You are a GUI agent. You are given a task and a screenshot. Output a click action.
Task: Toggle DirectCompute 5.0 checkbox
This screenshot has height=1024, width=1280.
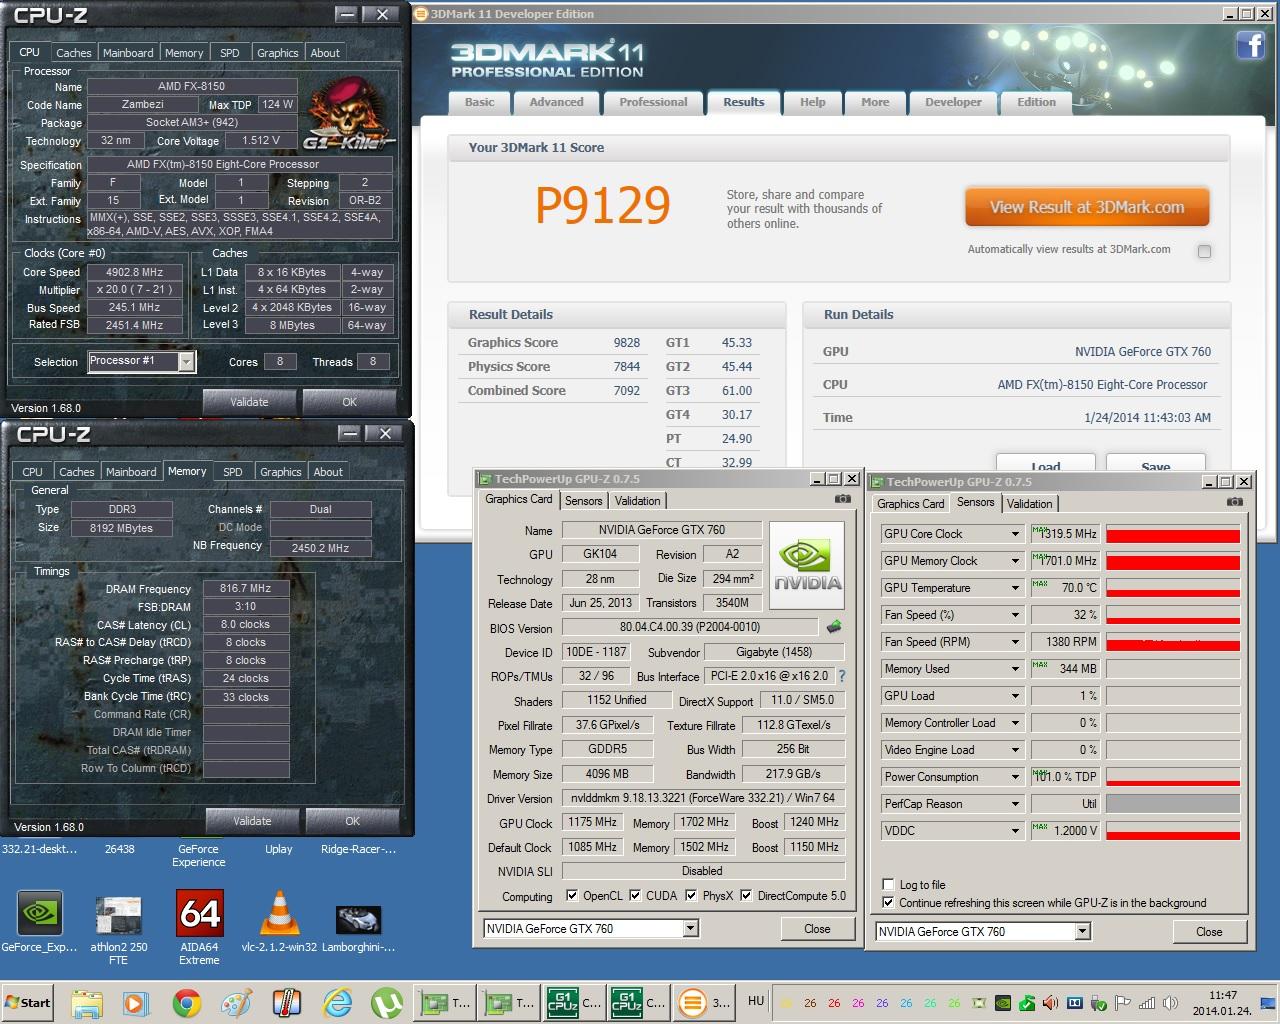point(745,895)
